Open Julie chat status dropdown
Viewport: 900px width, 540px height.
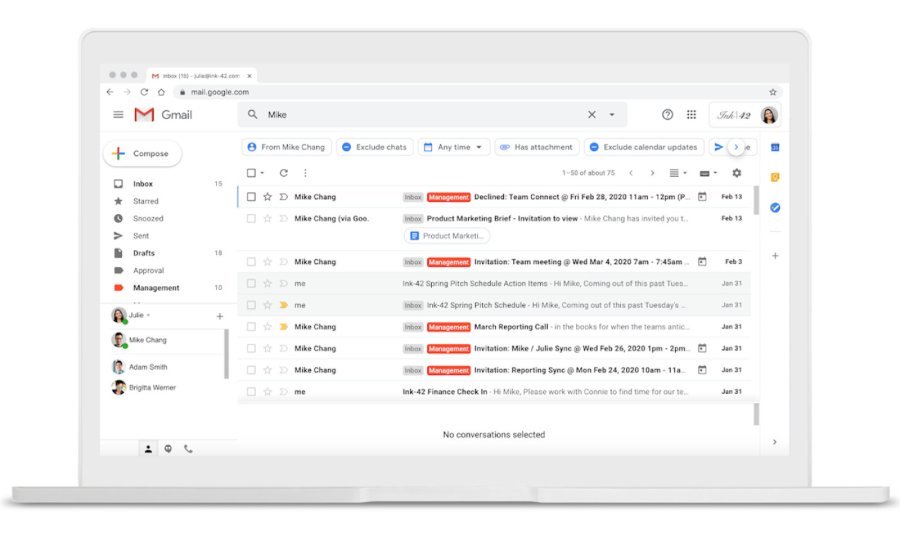pos(148,315)
